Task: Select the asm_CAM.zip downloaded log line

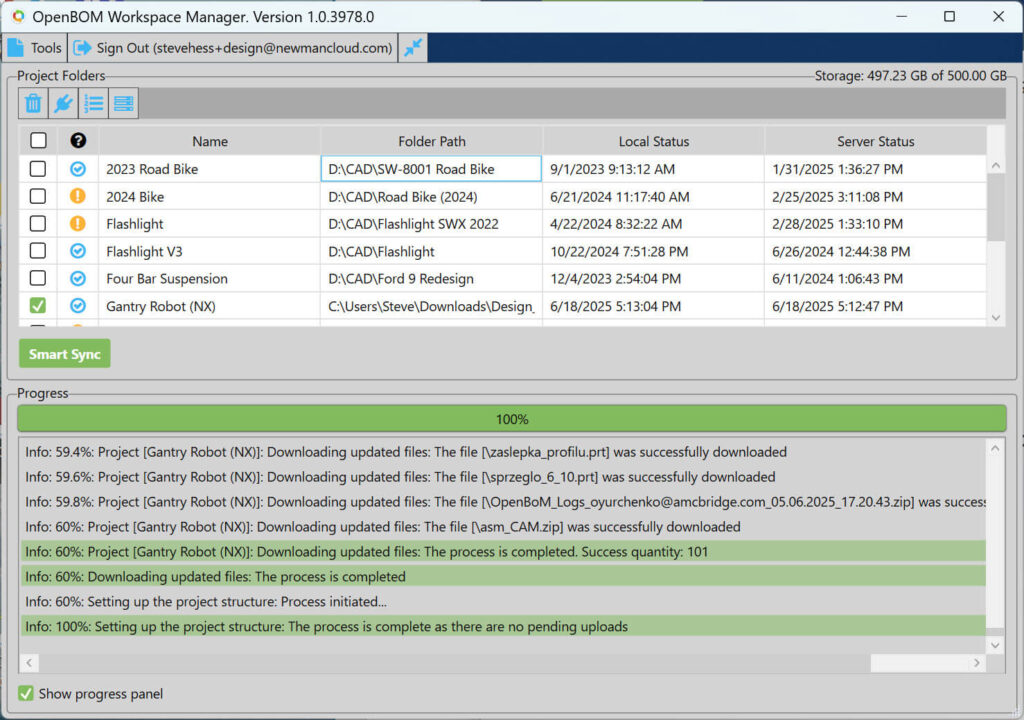Action: [503, 527]
